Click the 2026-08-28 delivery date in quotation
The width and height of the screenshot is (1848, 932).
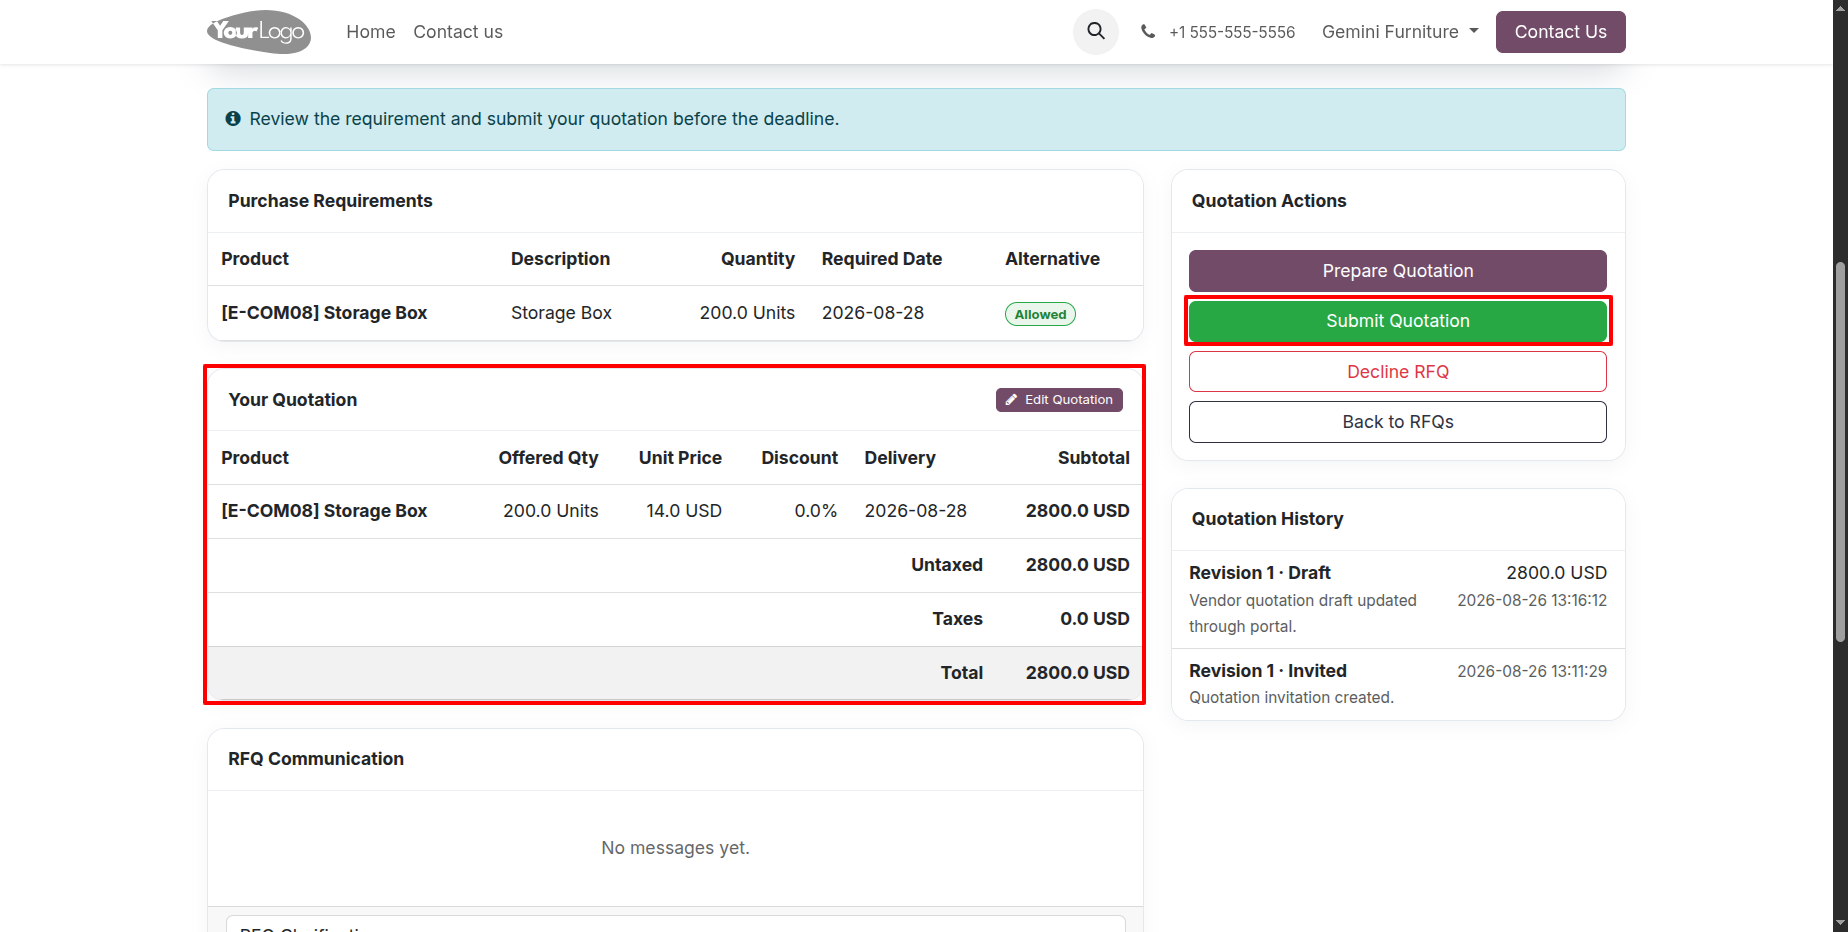915,511
